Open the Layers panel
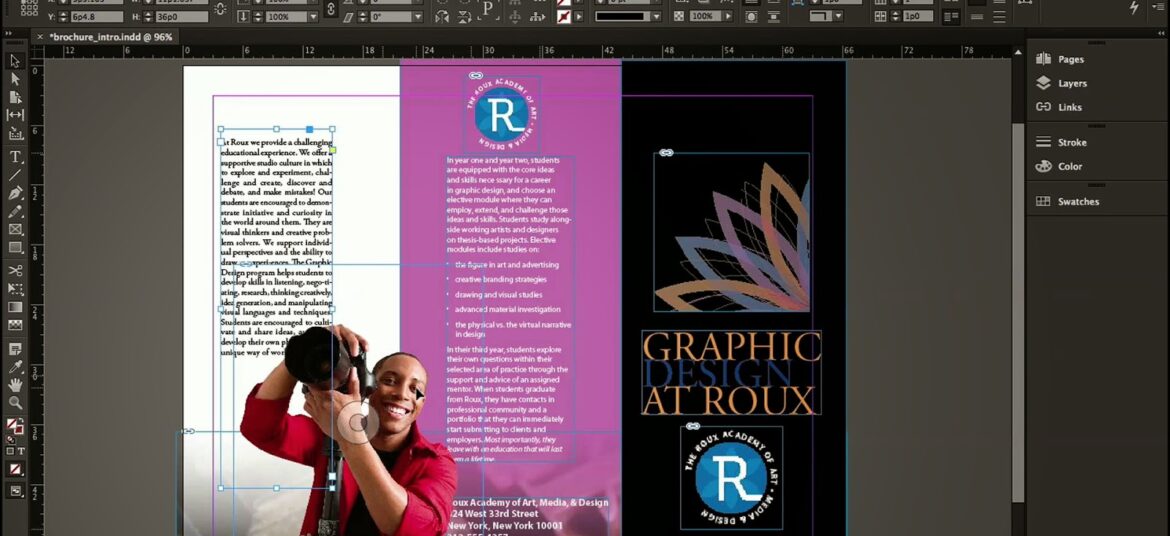1170x536 pixels. [1072, 84]
